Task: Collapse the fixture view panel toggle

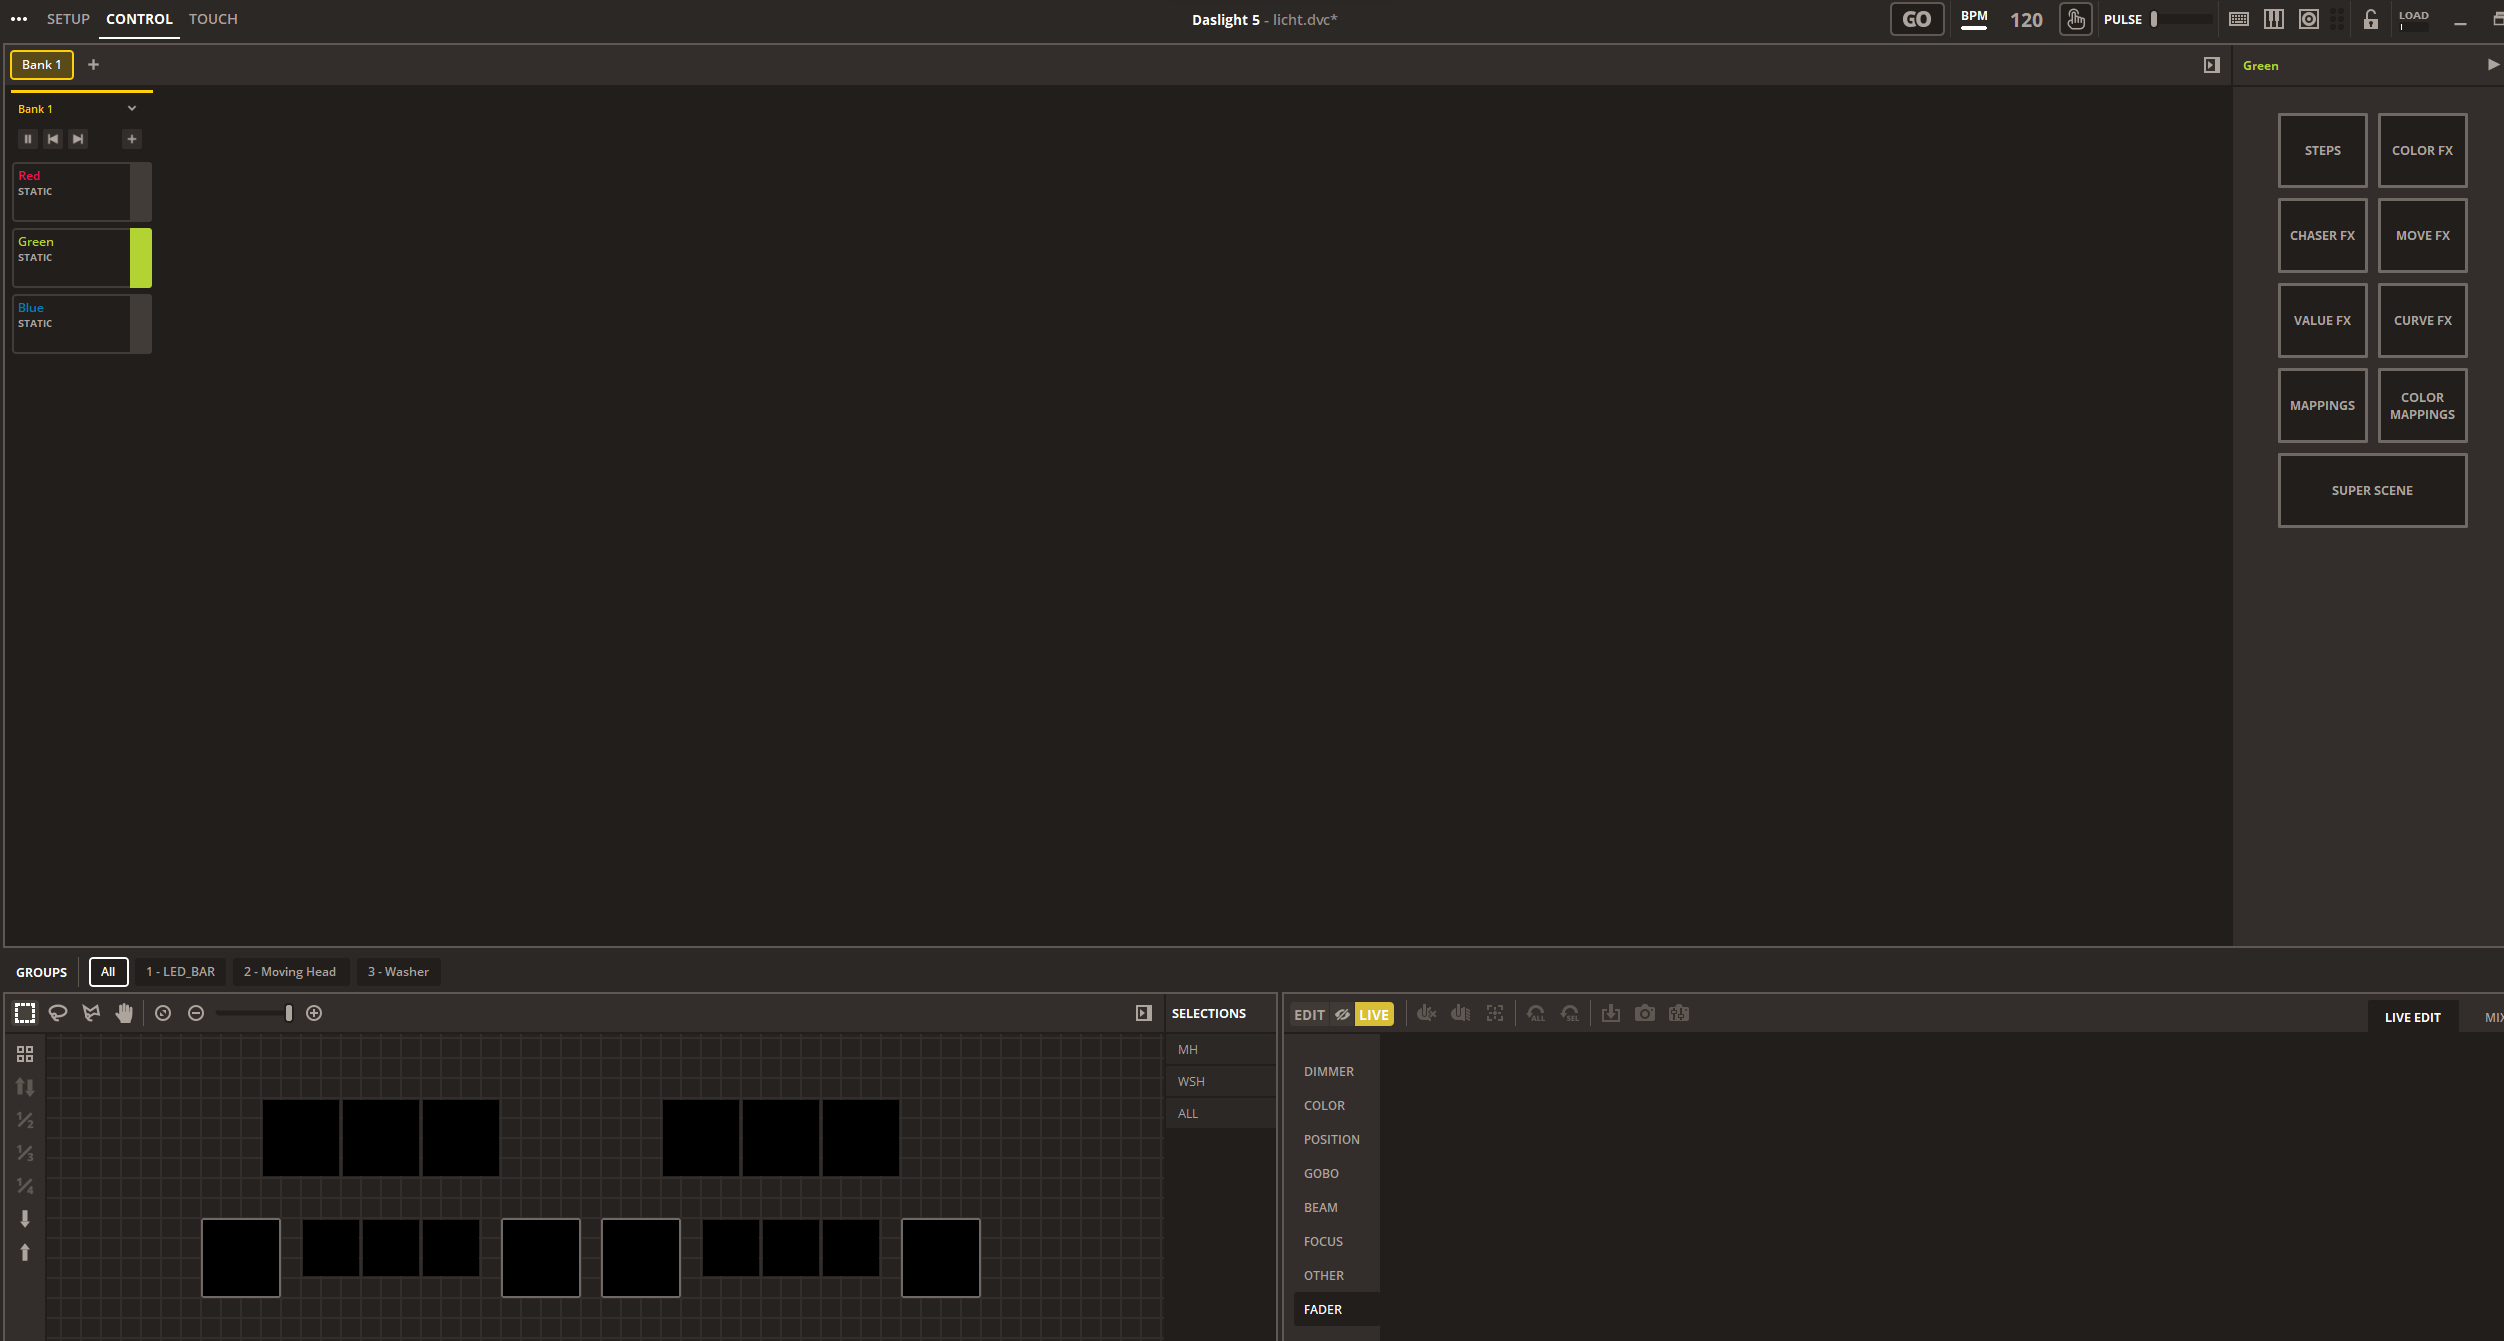Action: 1144,1013
